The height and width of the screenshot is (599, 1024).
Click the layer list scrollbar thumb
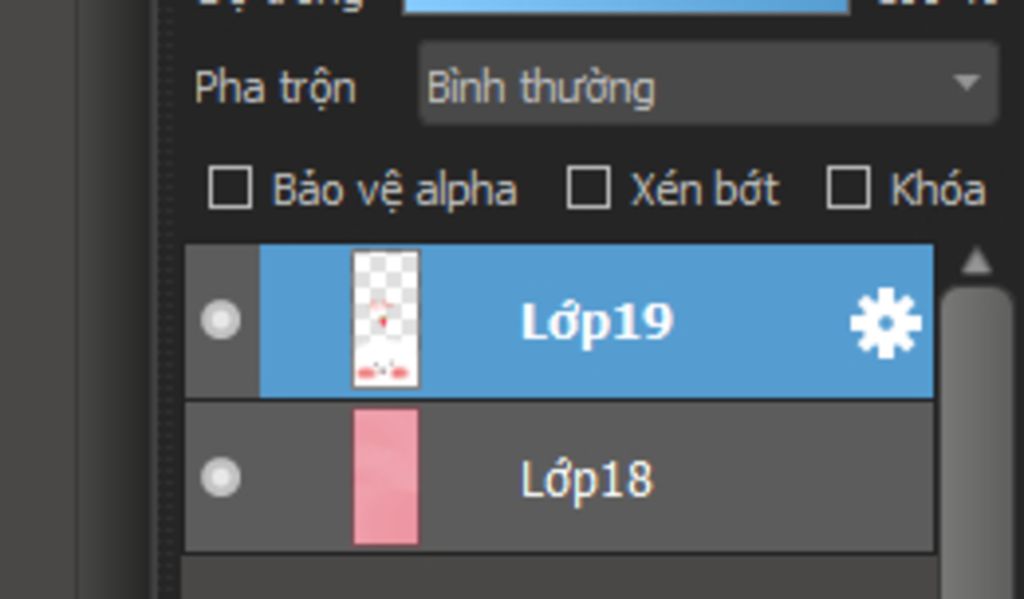click(976, 443)
